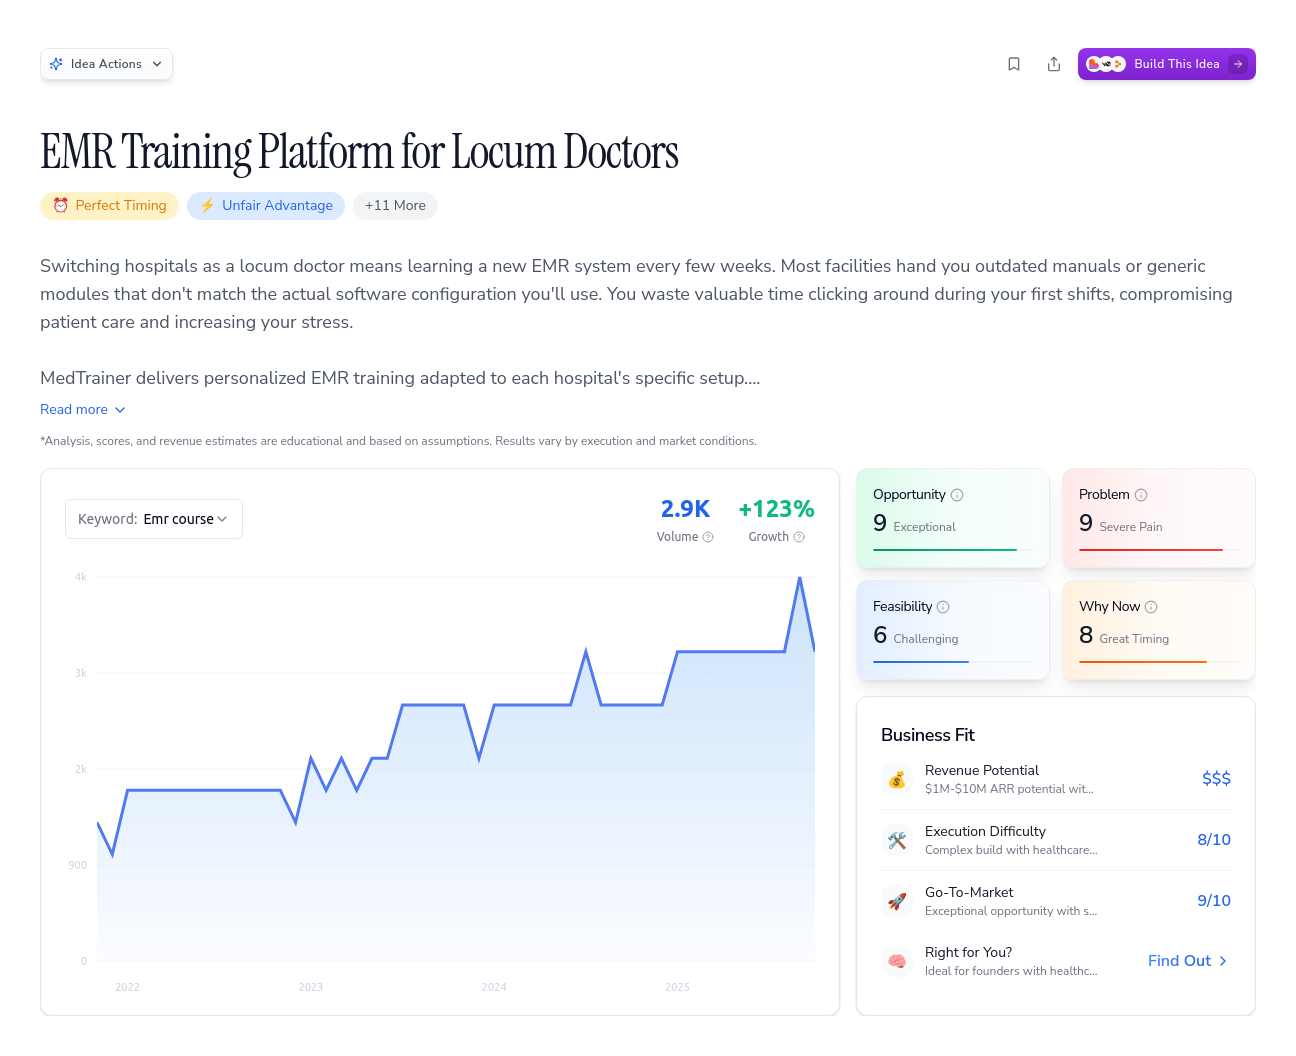Open the Go-To-Market row
1296x1056 pixels.
pyautogui.click(x=1055, y=901)
